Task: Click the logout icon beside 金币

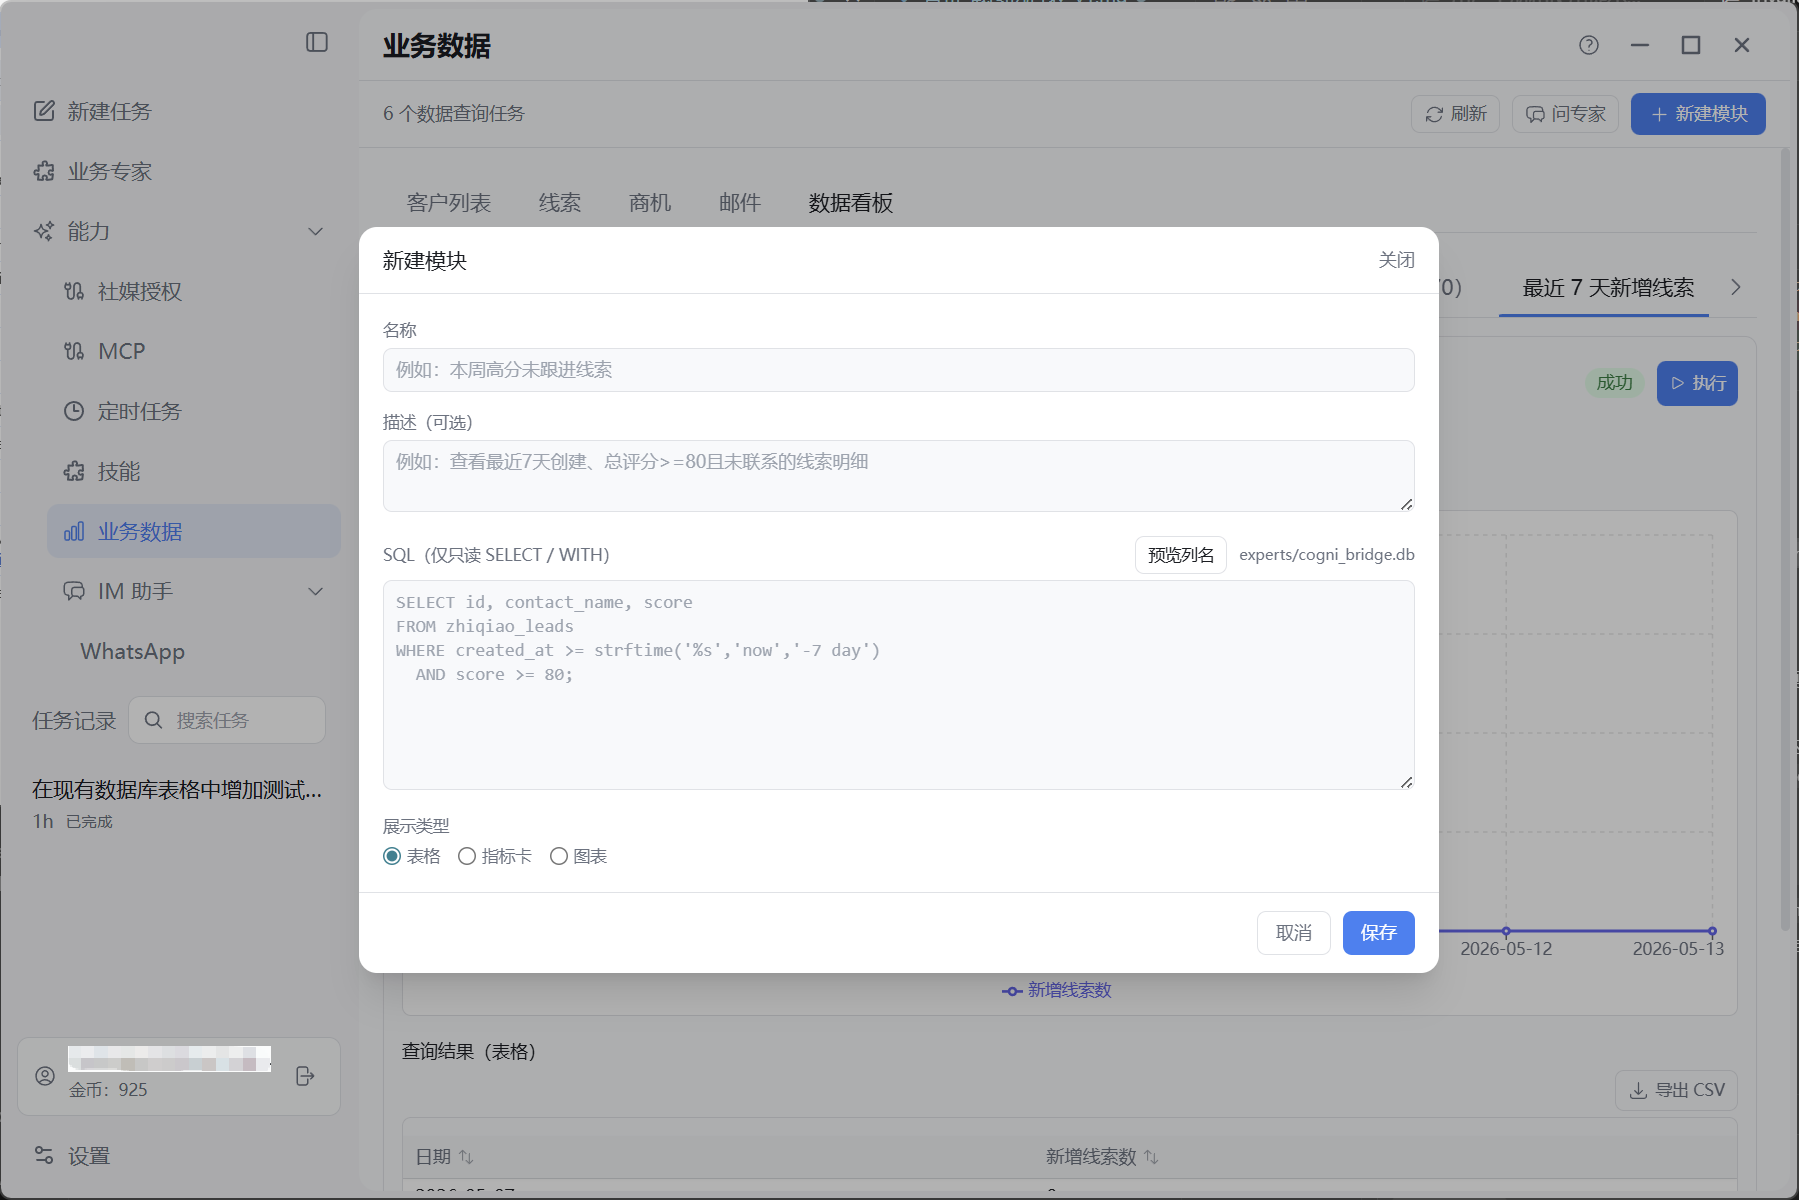Action: pyautogui.click(x=306, y=1076)
